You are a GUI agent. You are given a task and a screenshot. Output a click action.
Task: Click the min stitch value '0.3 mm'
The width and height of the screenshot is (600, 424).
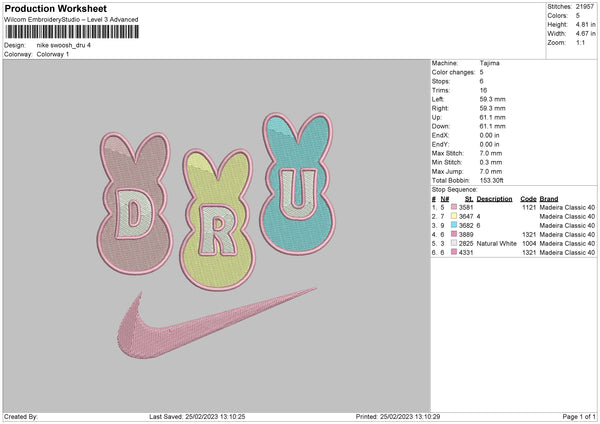pos(491,162)
